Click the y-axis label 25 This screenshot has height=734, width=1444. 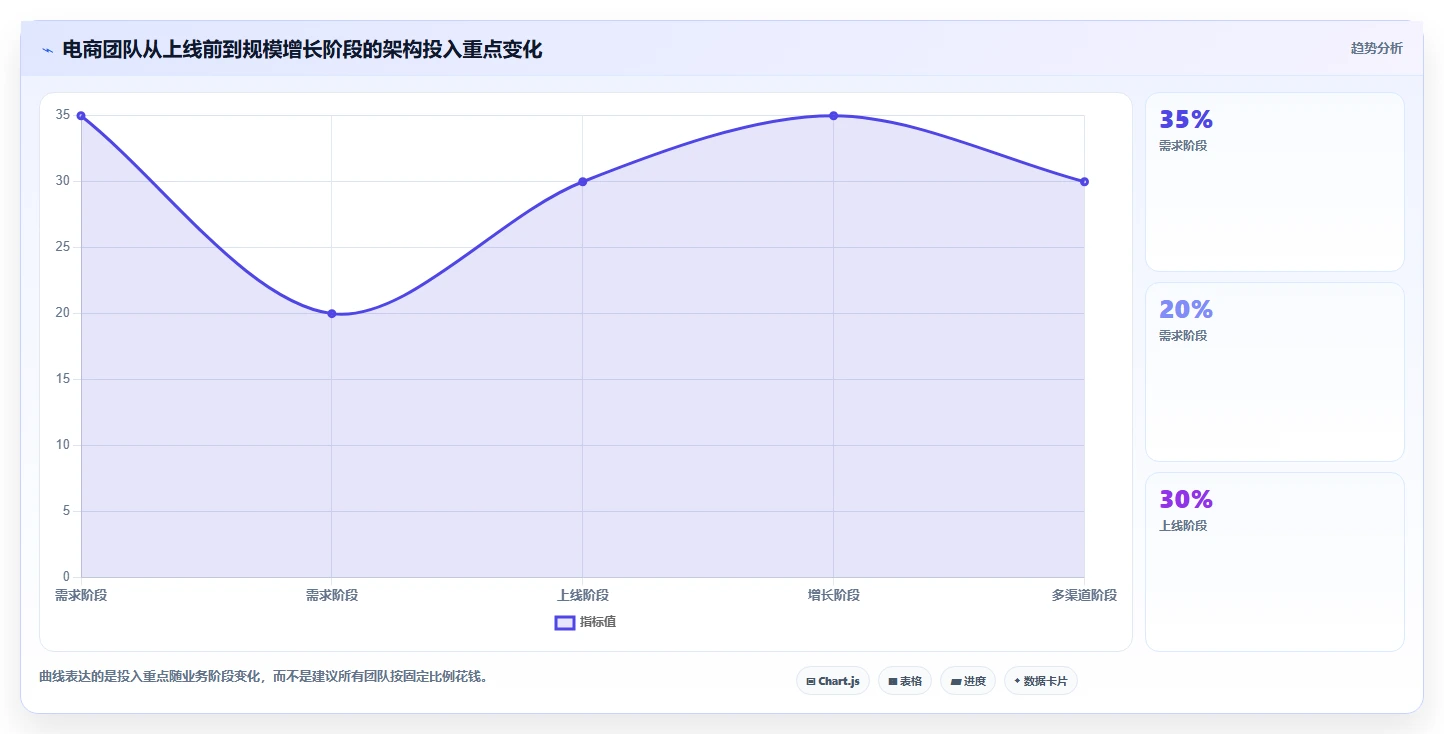pos(63,247)
